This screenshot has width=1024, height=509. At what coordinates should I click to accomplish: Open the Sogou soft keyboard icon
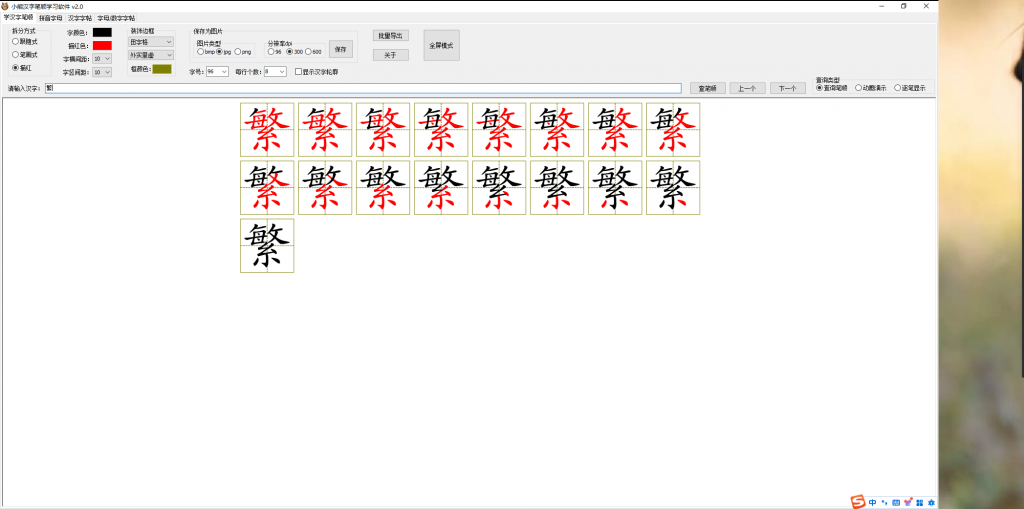point(896,502)
